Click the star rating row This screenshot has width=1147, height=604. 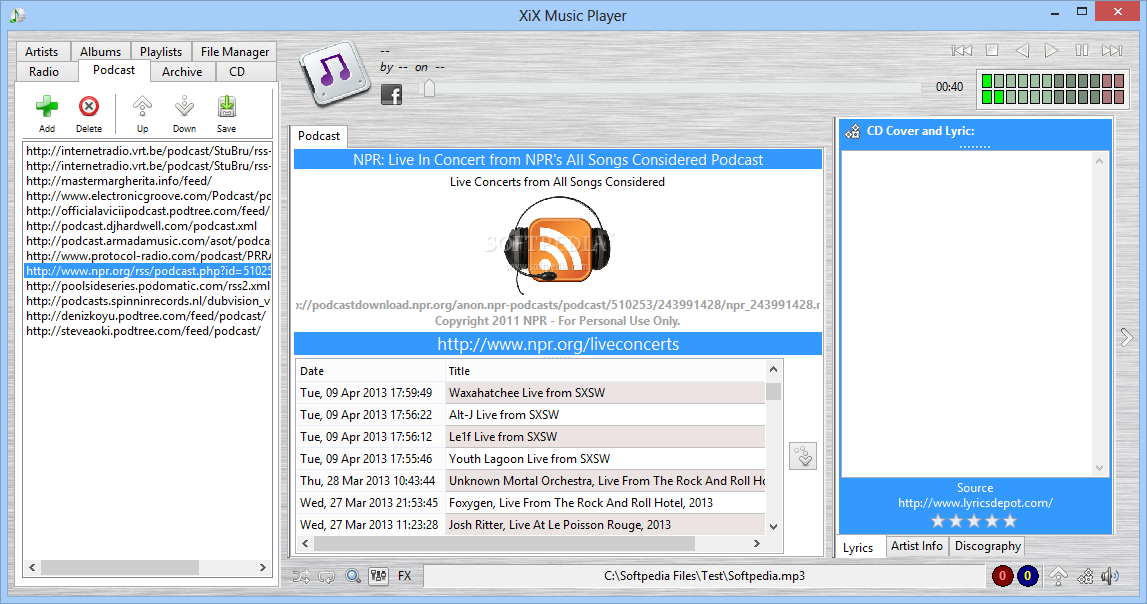coord(974,521)
